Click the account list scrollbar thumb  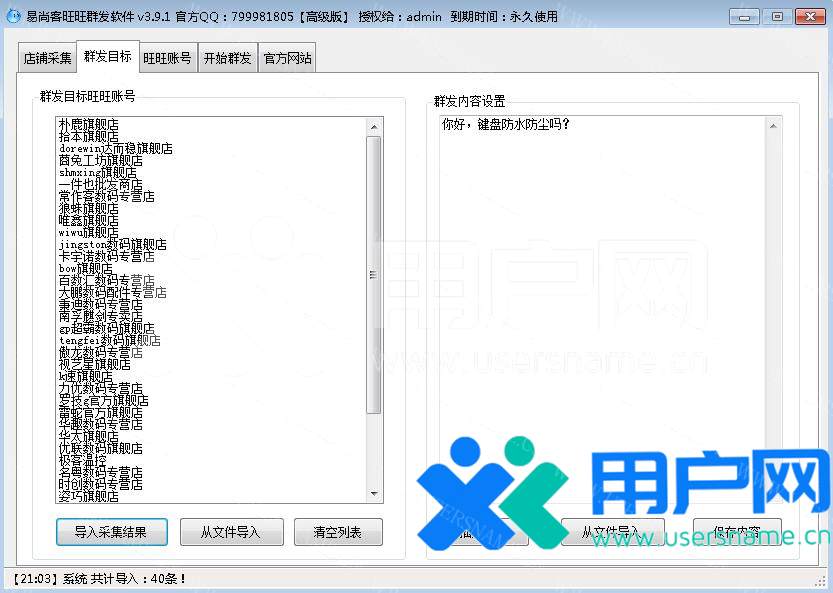point(374,275)
